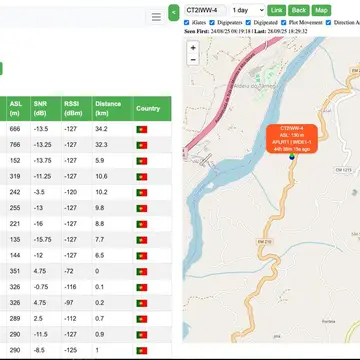Open the hamburger navigation menu
This screenshot has height=360, width=360.
tap(156, 17)
